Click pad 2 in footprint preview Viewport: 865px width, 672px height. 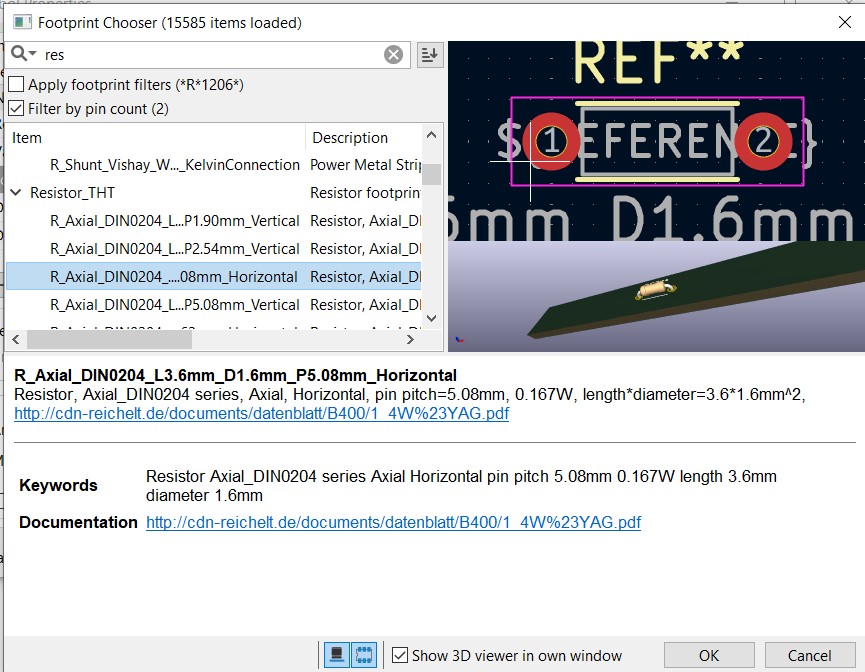click(763, 141)
